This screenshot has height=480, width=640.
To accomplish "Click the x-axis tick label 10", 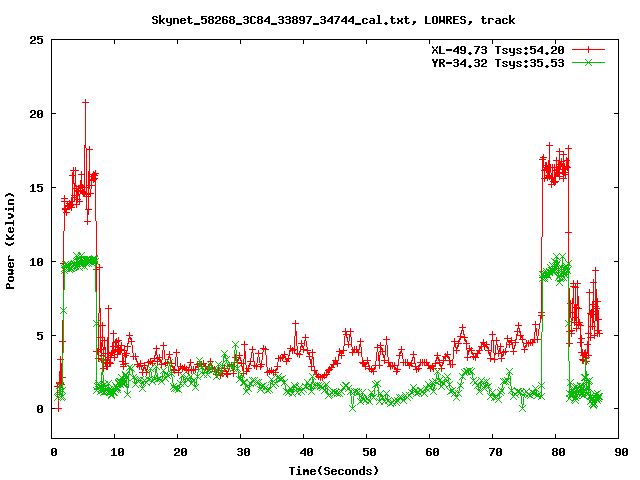I will [117, 452].
